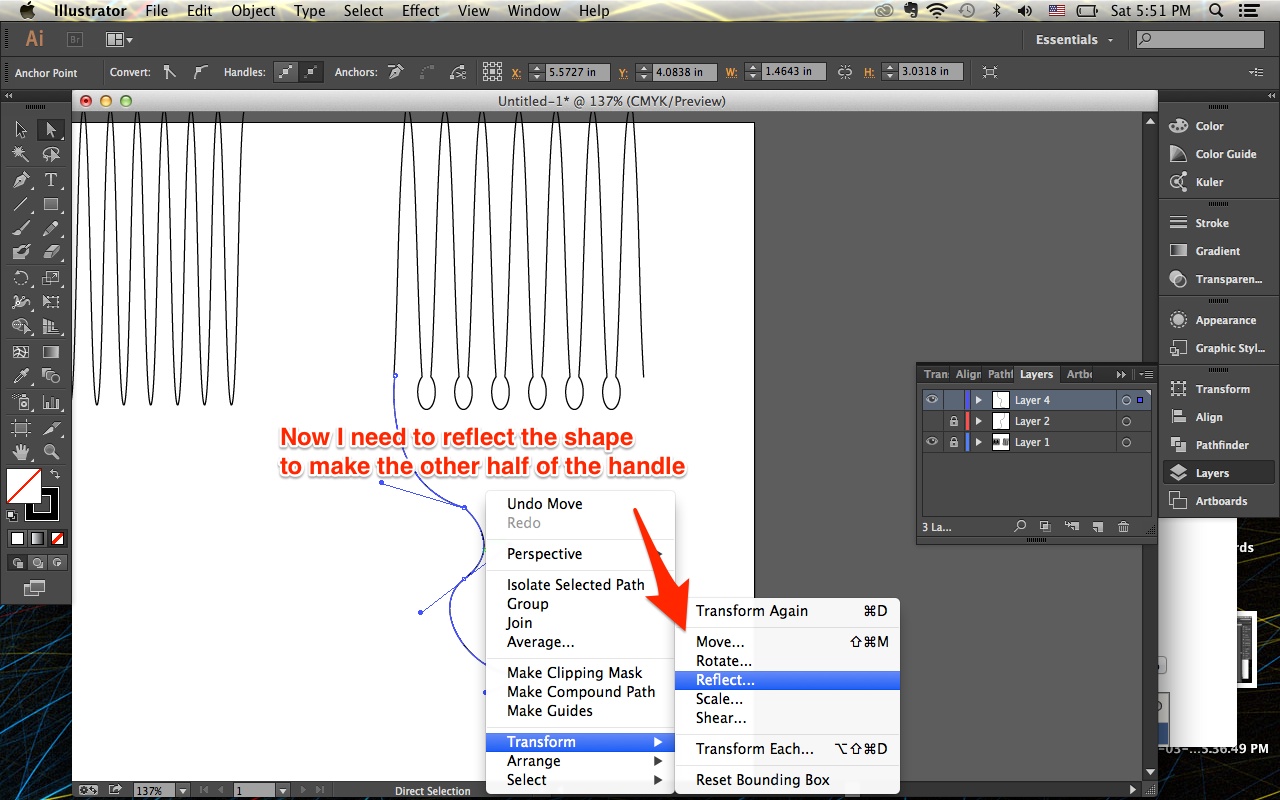Select the Eyedropper tool
Viewport: 1280px width, 800px height.
21,377
